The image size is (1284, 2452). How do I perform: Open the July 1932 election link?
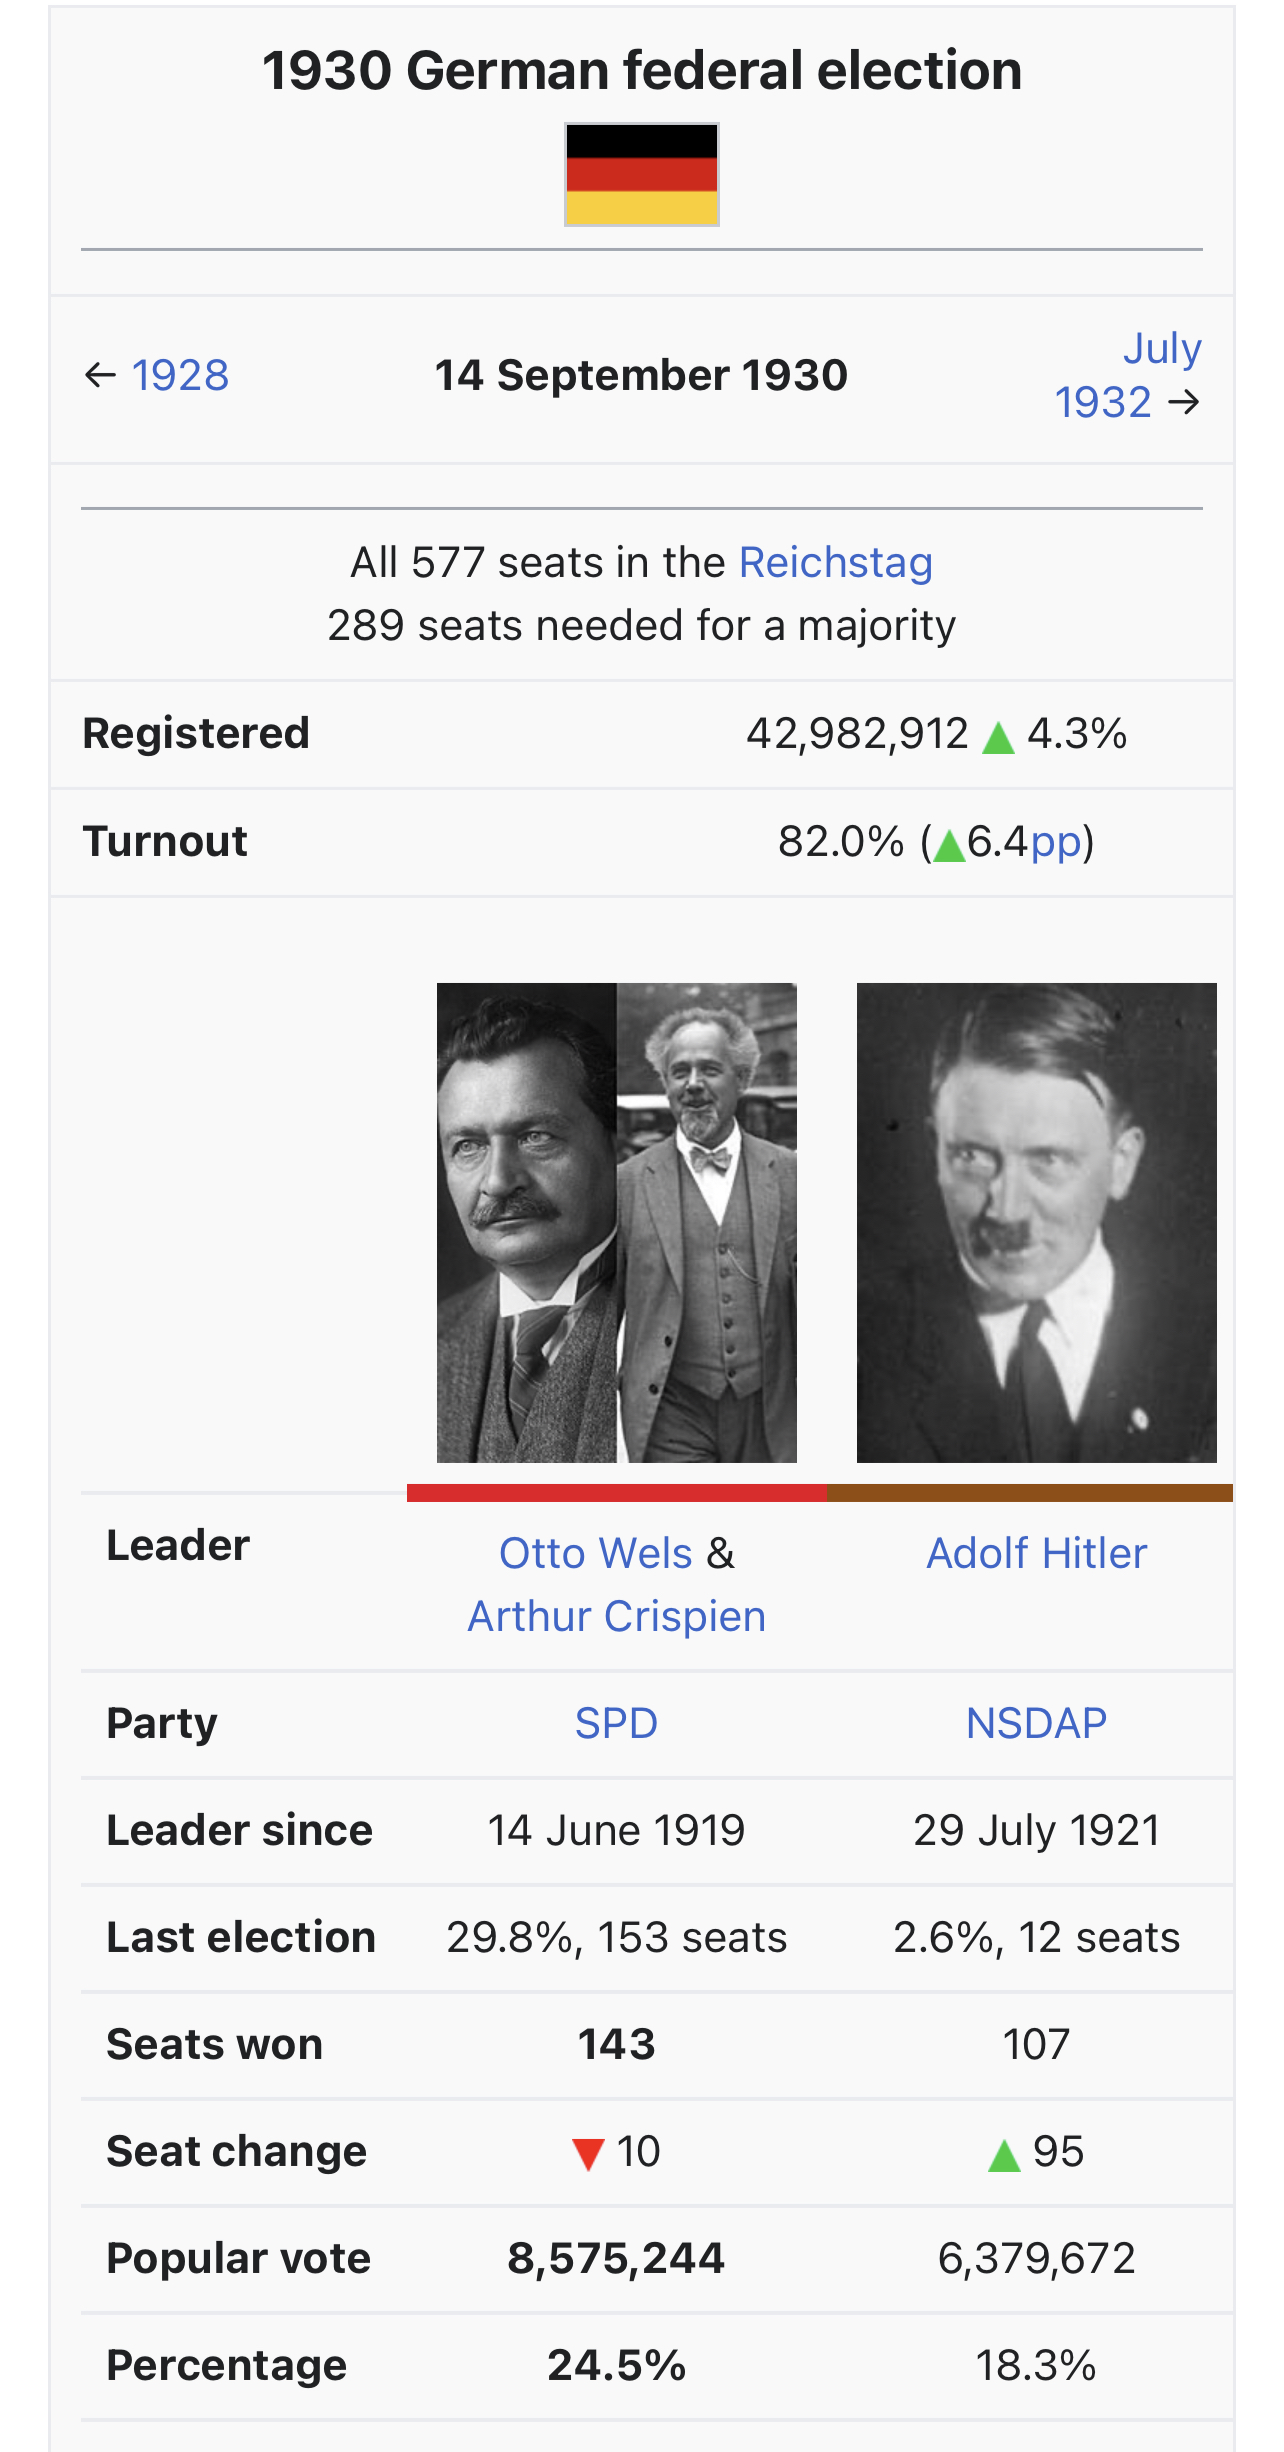pos(1128,376)
